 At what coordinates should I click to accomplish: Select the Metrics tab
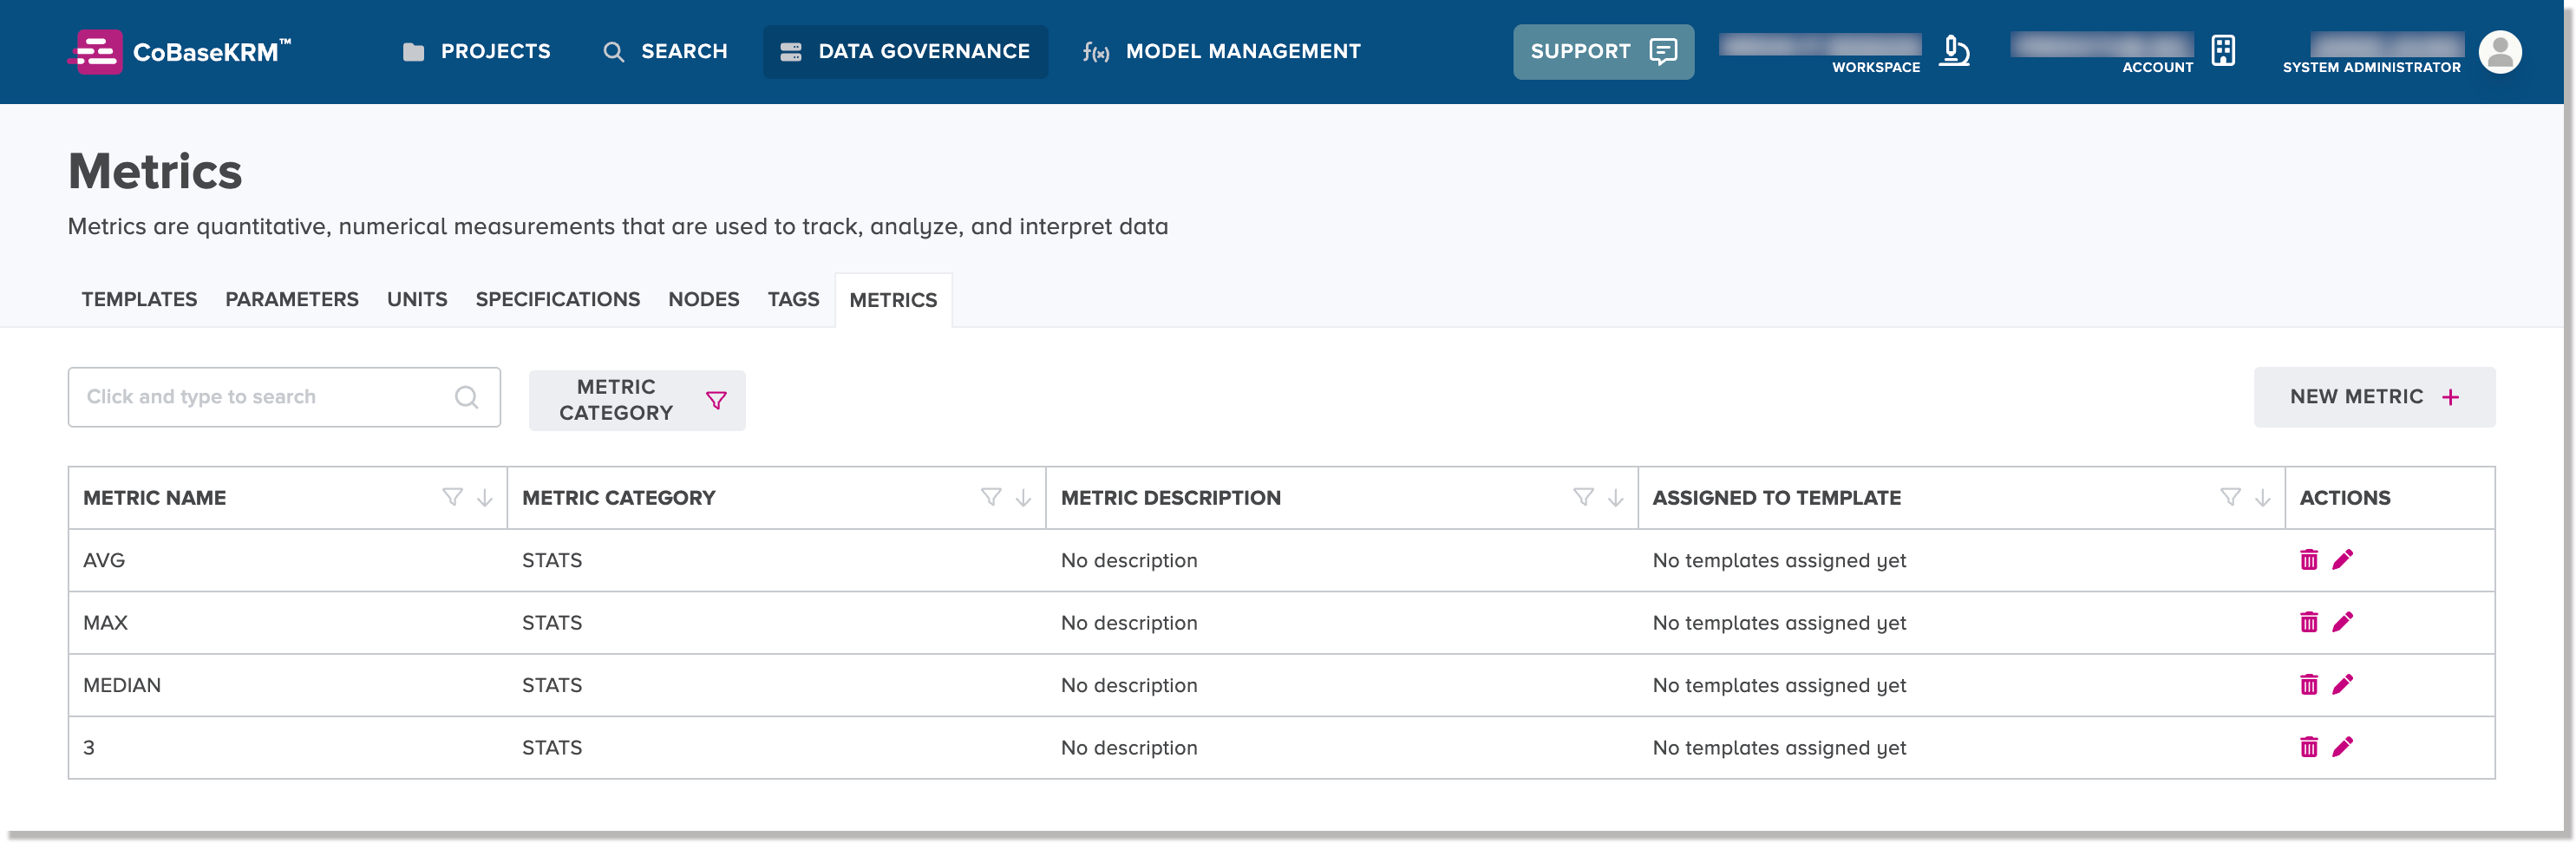coord(893,300)
